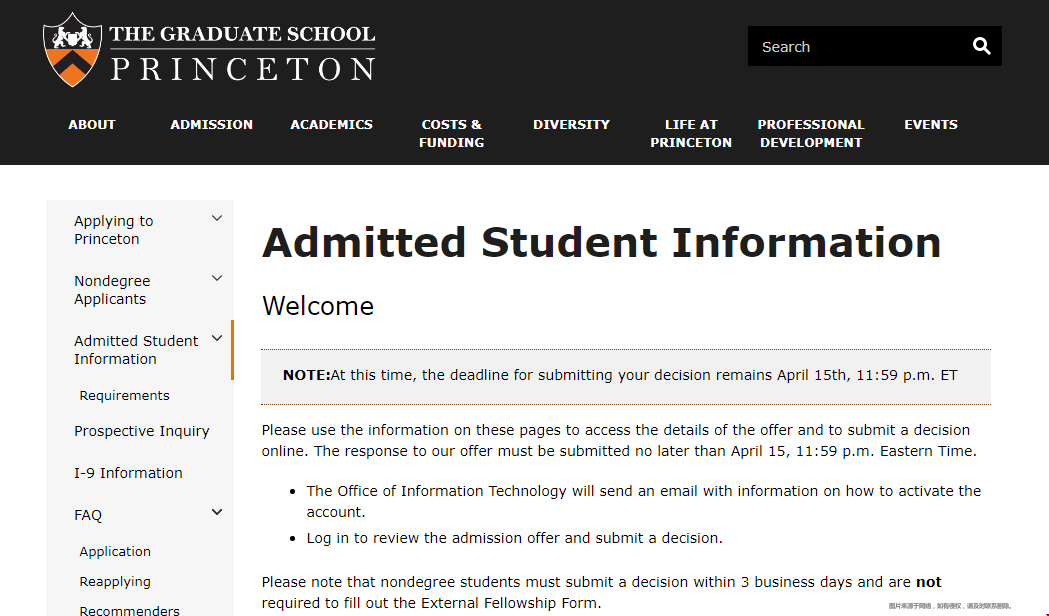Open the Costs & Funding menu
The height and width of the screenshot is (616, 1049).
click(452, 133)
